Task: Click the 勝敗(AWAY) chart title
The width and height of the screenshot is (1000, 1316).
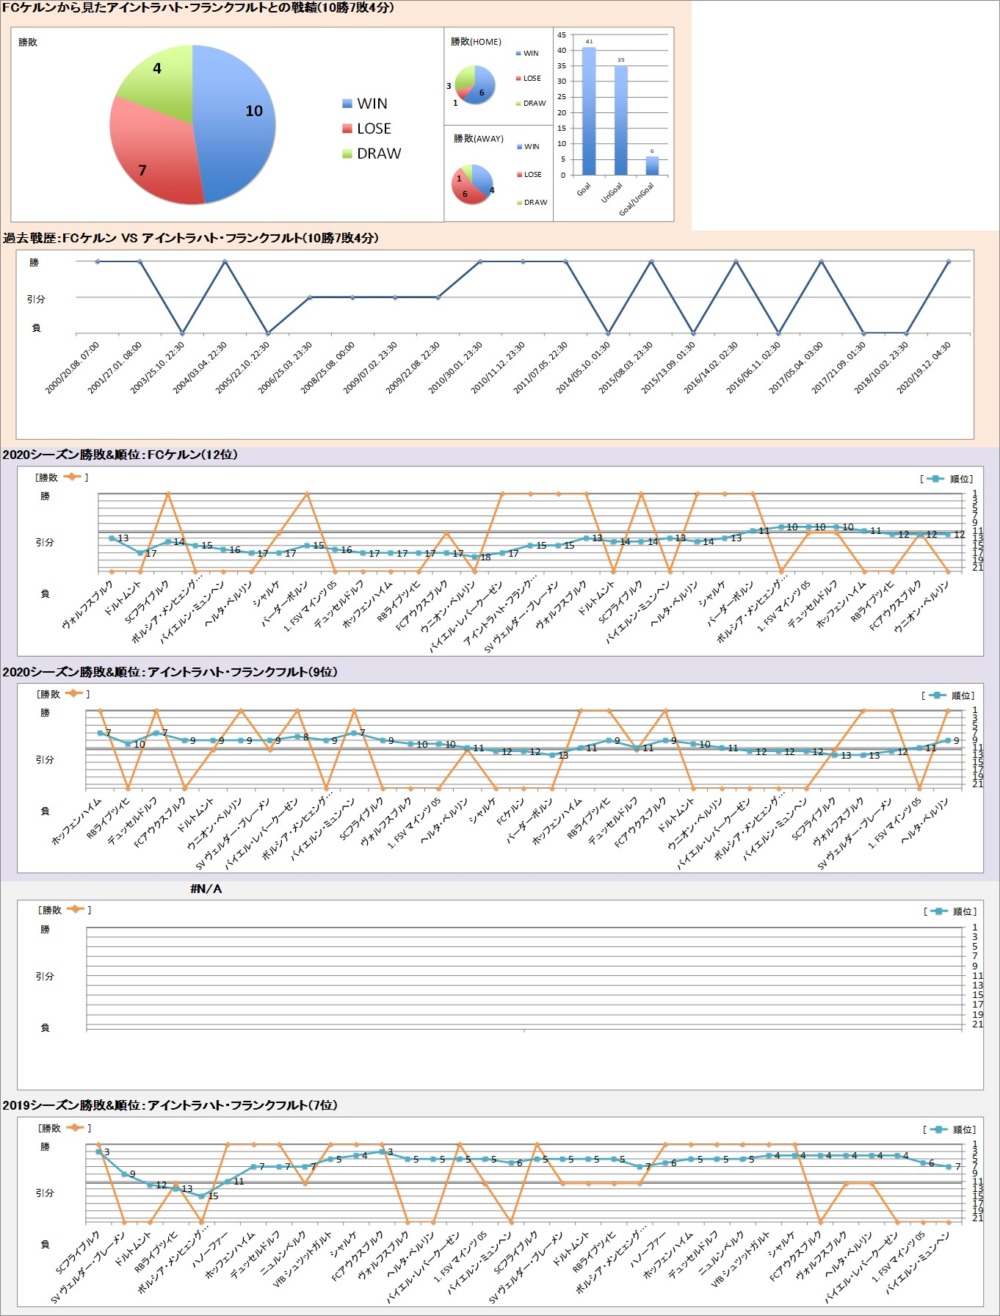Action: click(x=481, y=138)
